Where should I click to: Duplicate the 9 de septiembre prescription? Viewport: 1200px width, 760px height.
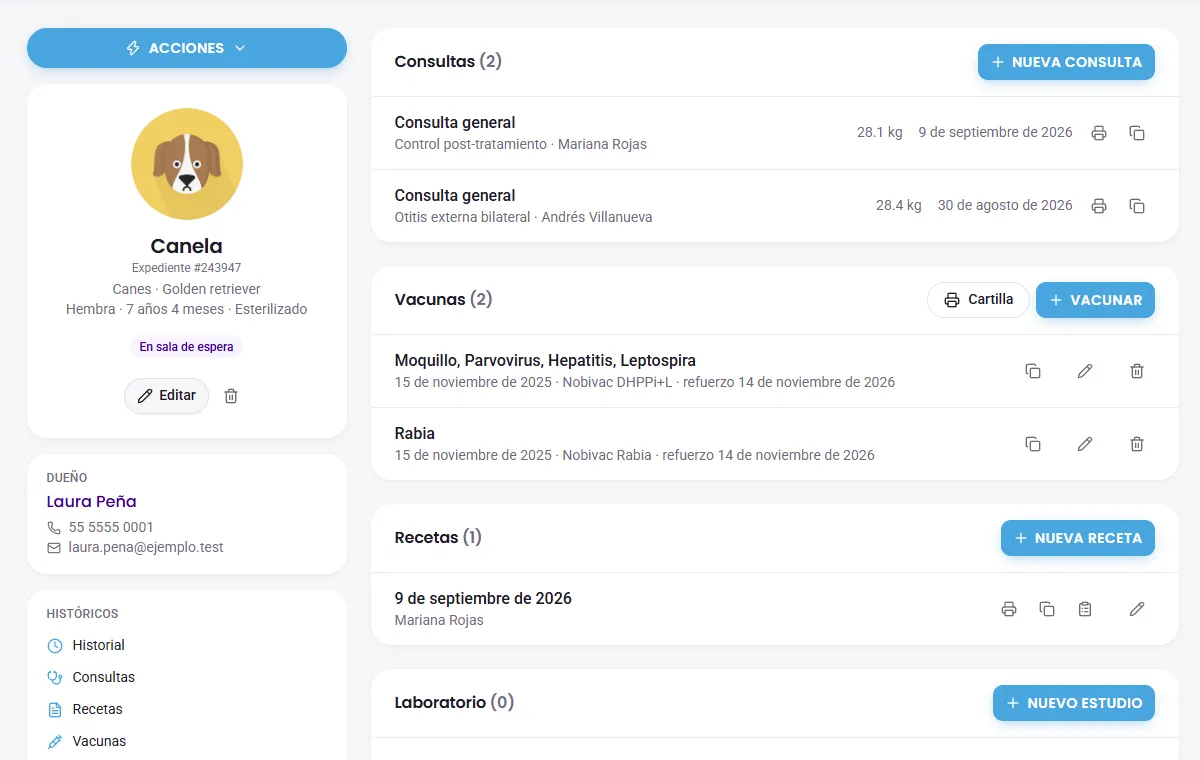[x=1047, y=609]
